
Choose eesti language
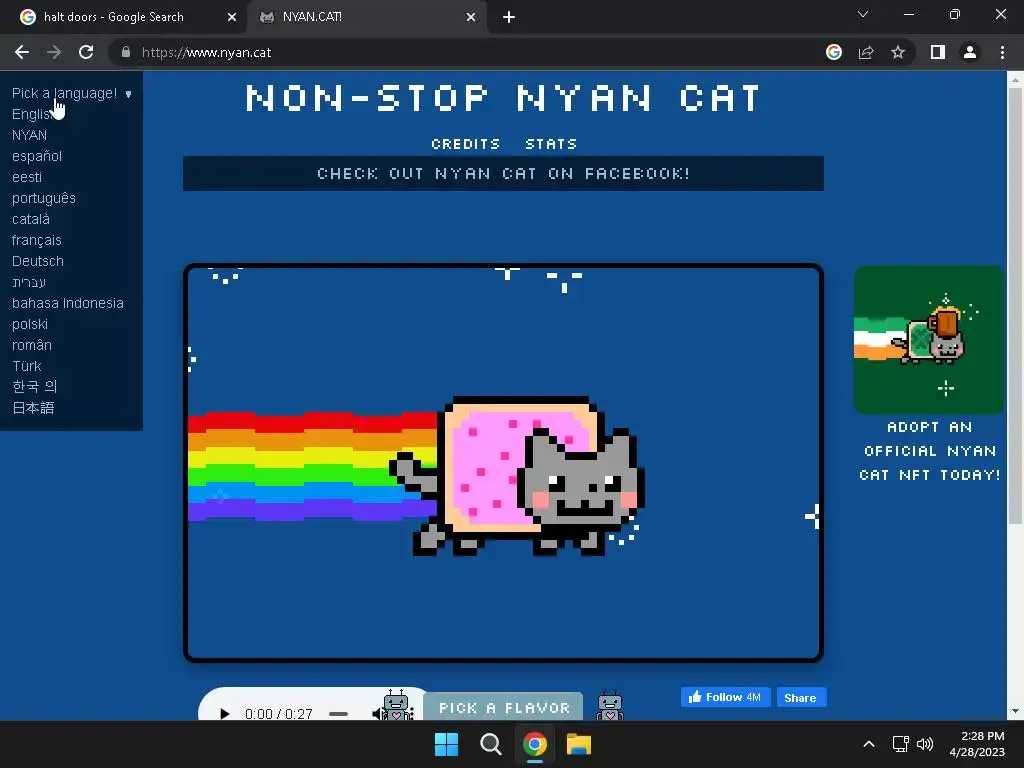(x=27, y=177)
